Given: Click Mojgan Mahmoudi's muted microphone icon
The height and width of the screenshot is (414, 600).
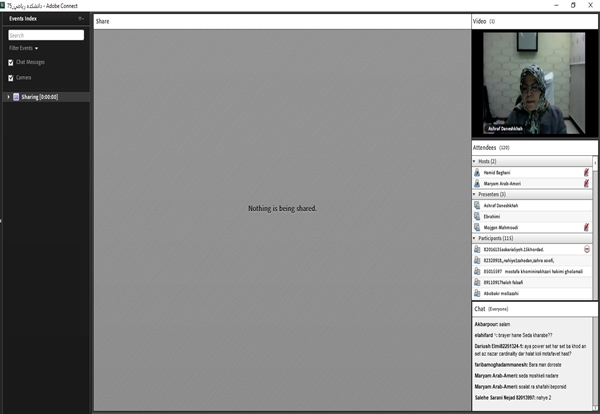Looking at the screenshot, I should [586, 227].
